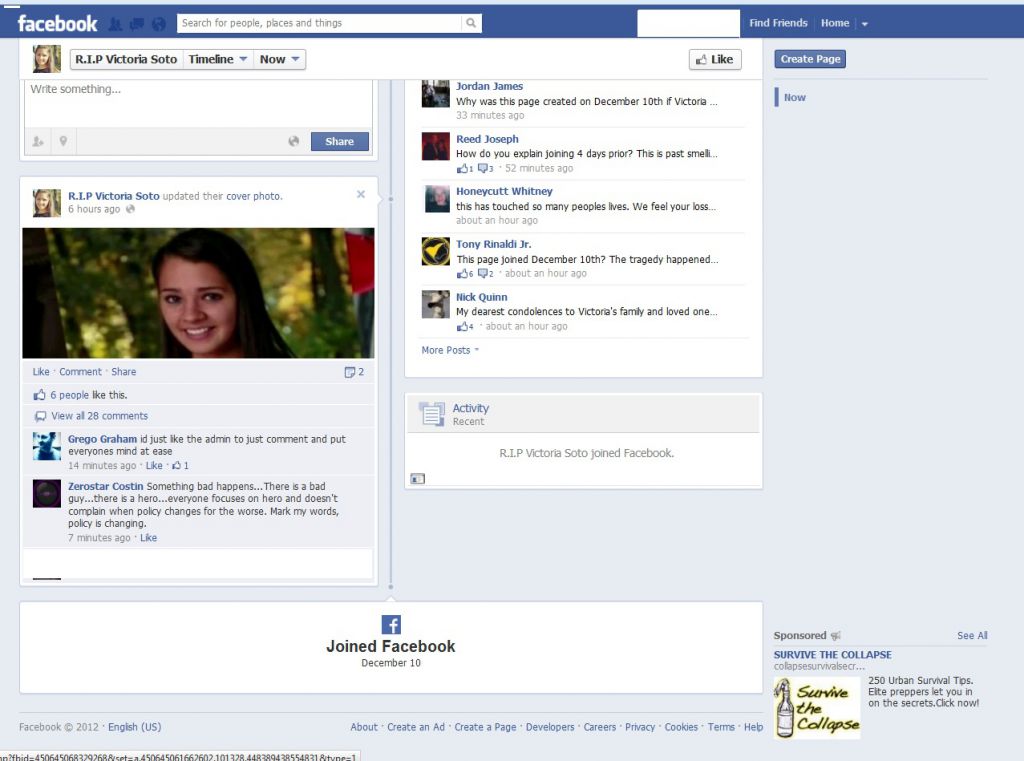Image resolution: width=1024 pixels, height=761 pixels.
Task: Open the Create an Ad footer link
Action: [x=416, y=727]
